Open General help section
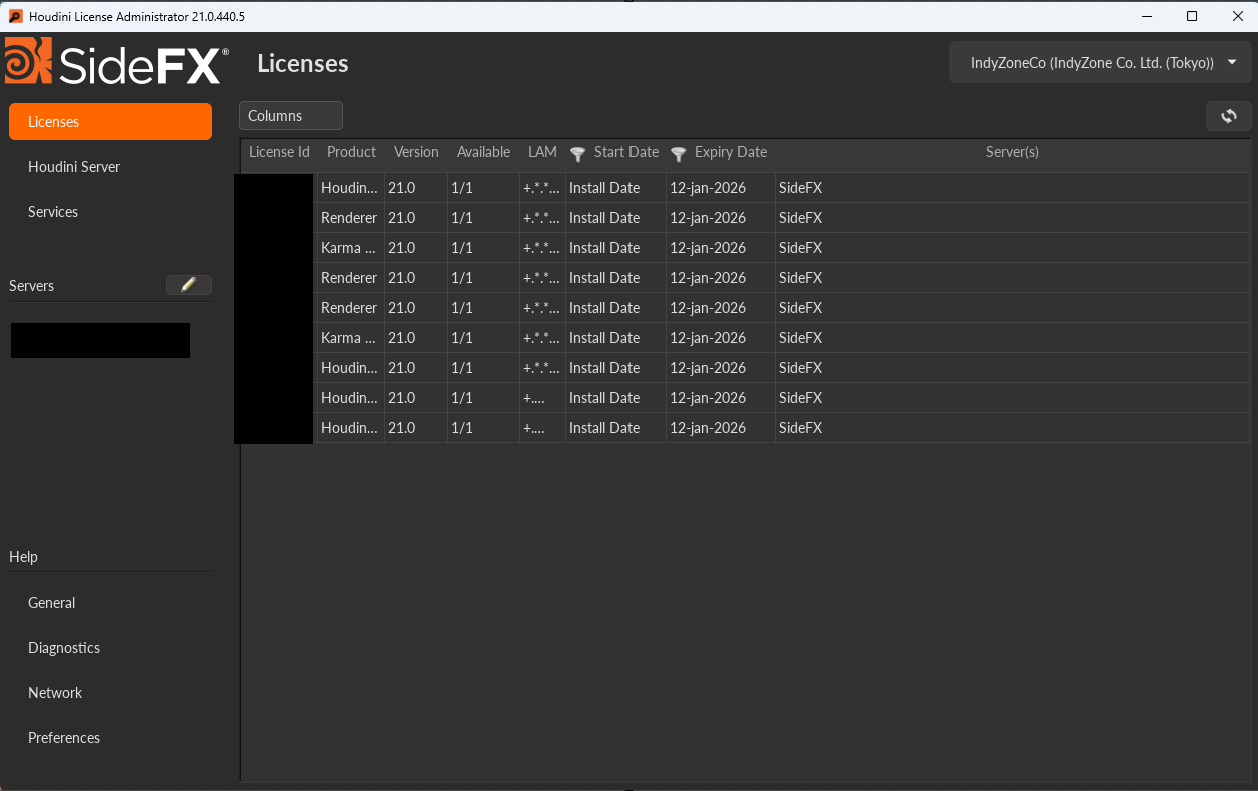The image size is (1258, 791). (x=52, y=603)
